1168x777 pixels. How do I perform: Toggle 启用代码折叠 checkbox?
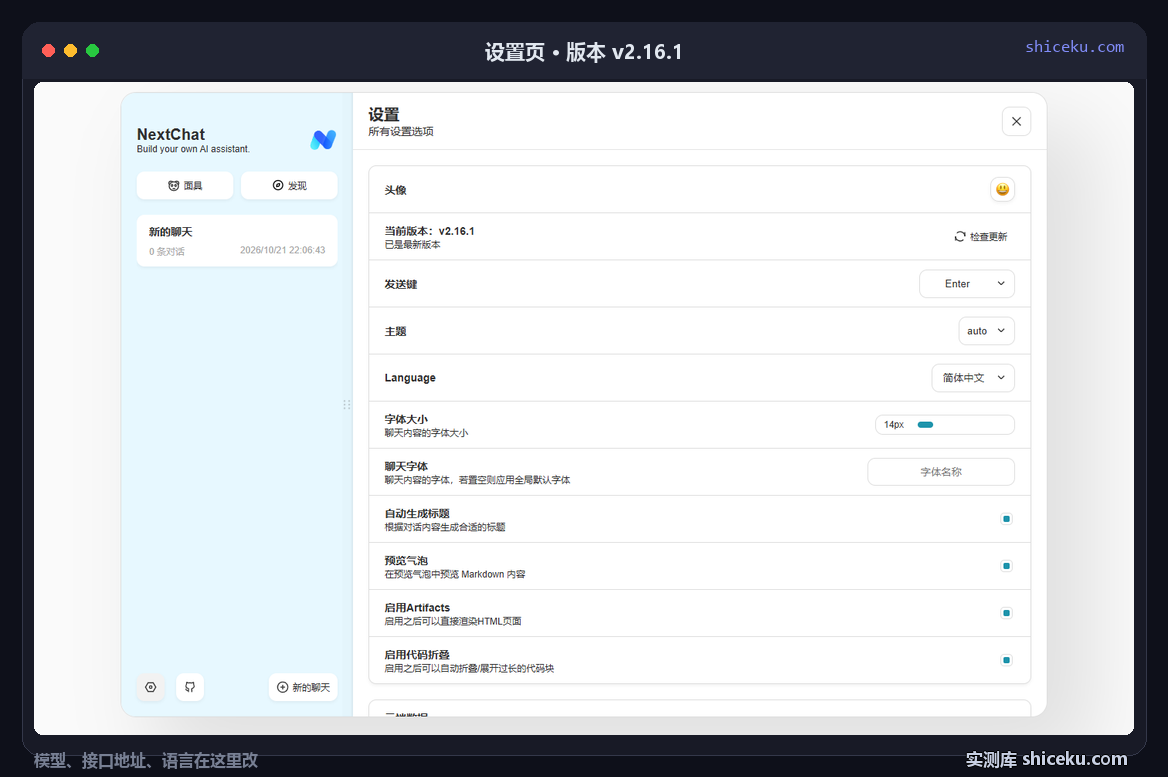coord(1006,659)
